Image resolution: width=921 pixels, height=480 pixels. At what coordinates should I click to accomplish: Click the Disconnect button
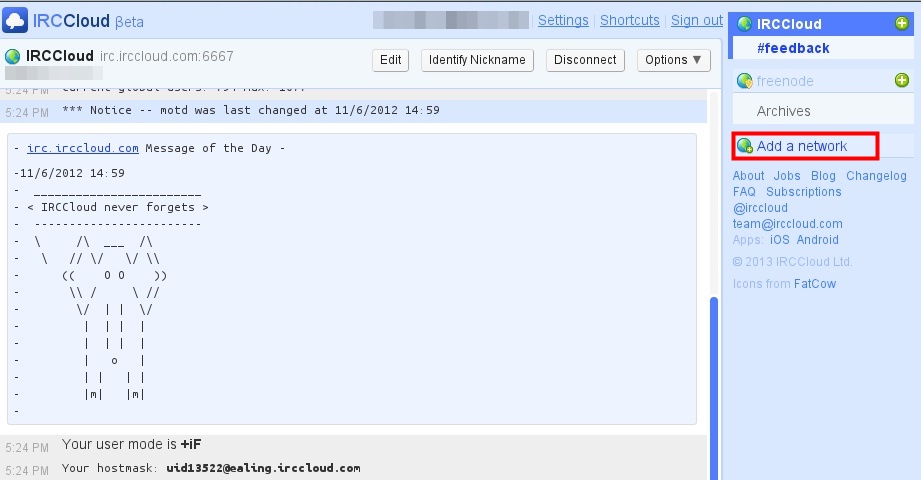[x=585, y=60]
